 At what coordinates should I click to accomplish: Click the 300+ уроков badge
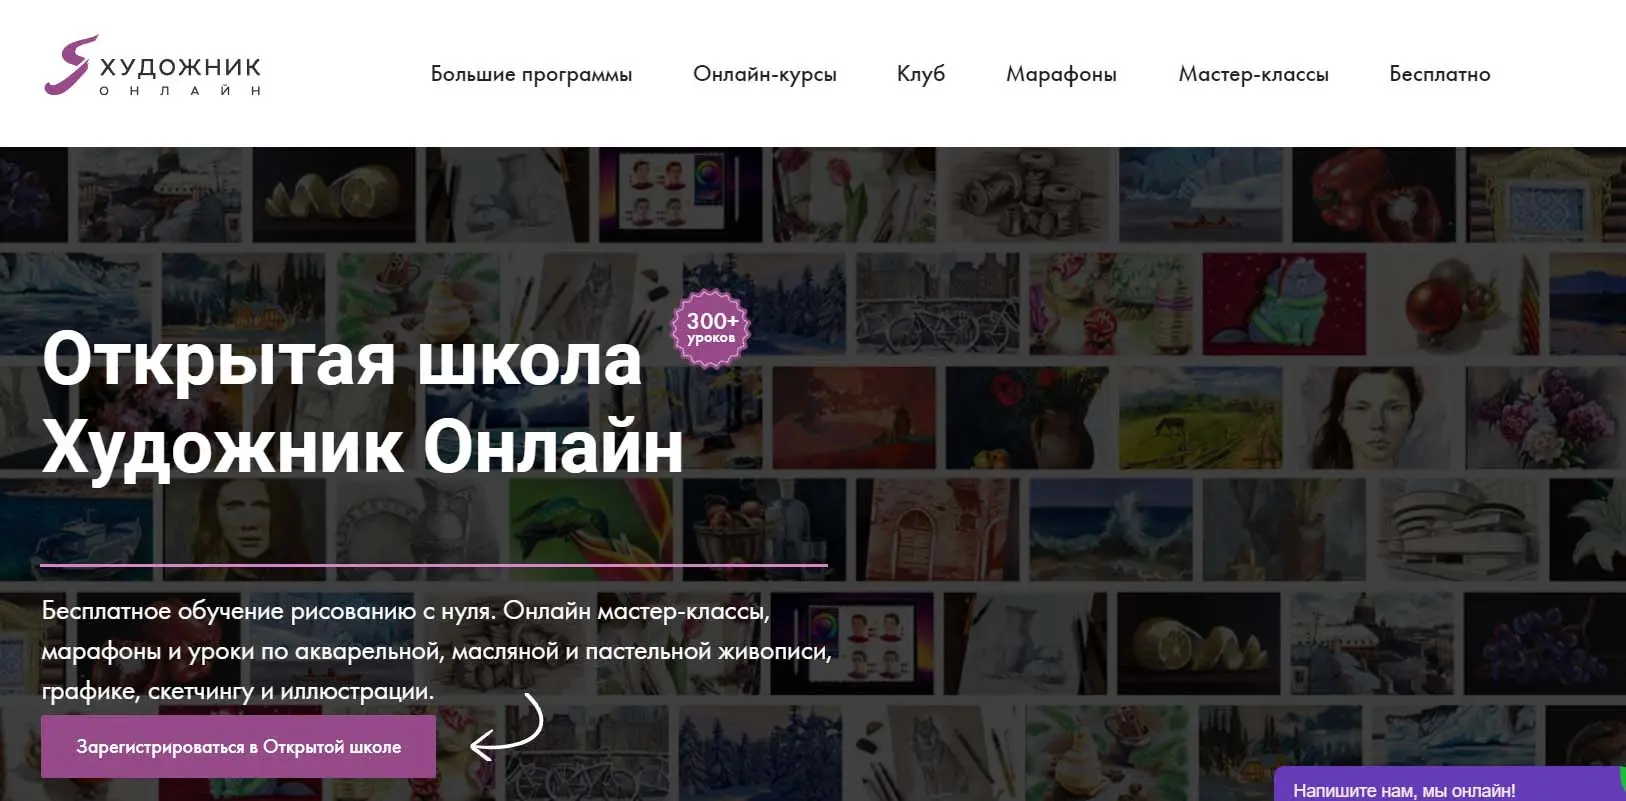710,329
